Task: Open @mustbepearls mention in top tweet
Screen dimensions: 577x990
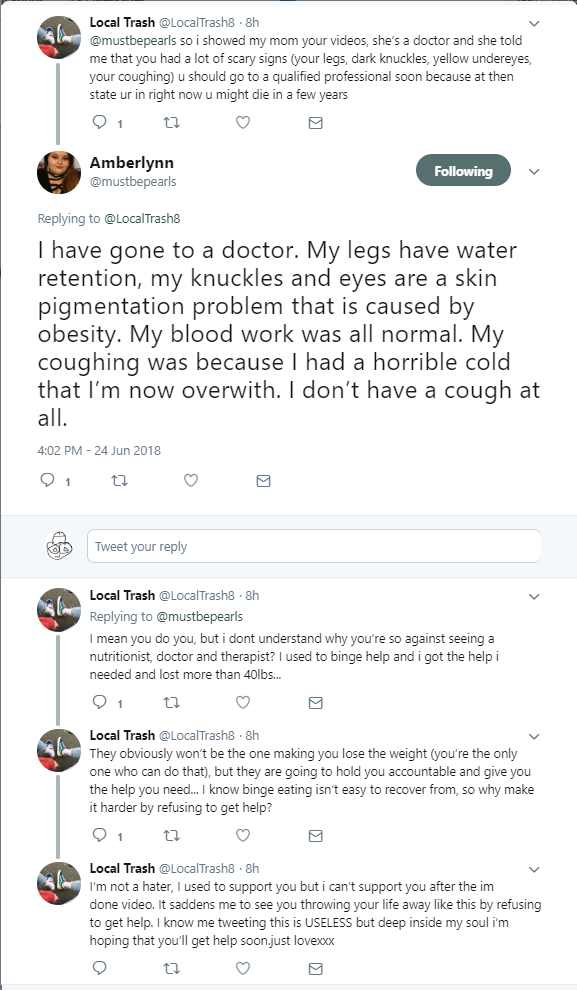Action: [x=133, y=41]
